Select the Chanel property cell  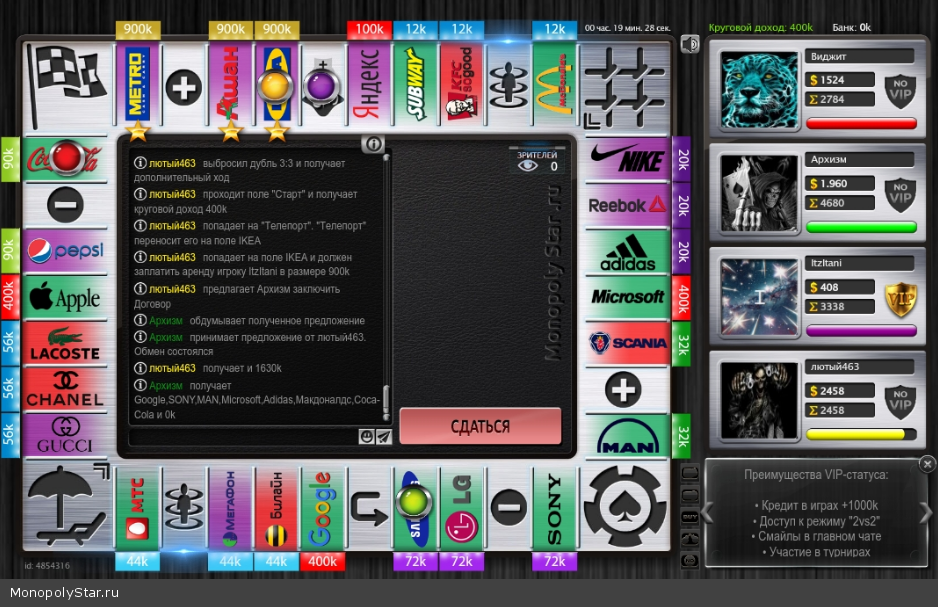(x=65, y=389)
